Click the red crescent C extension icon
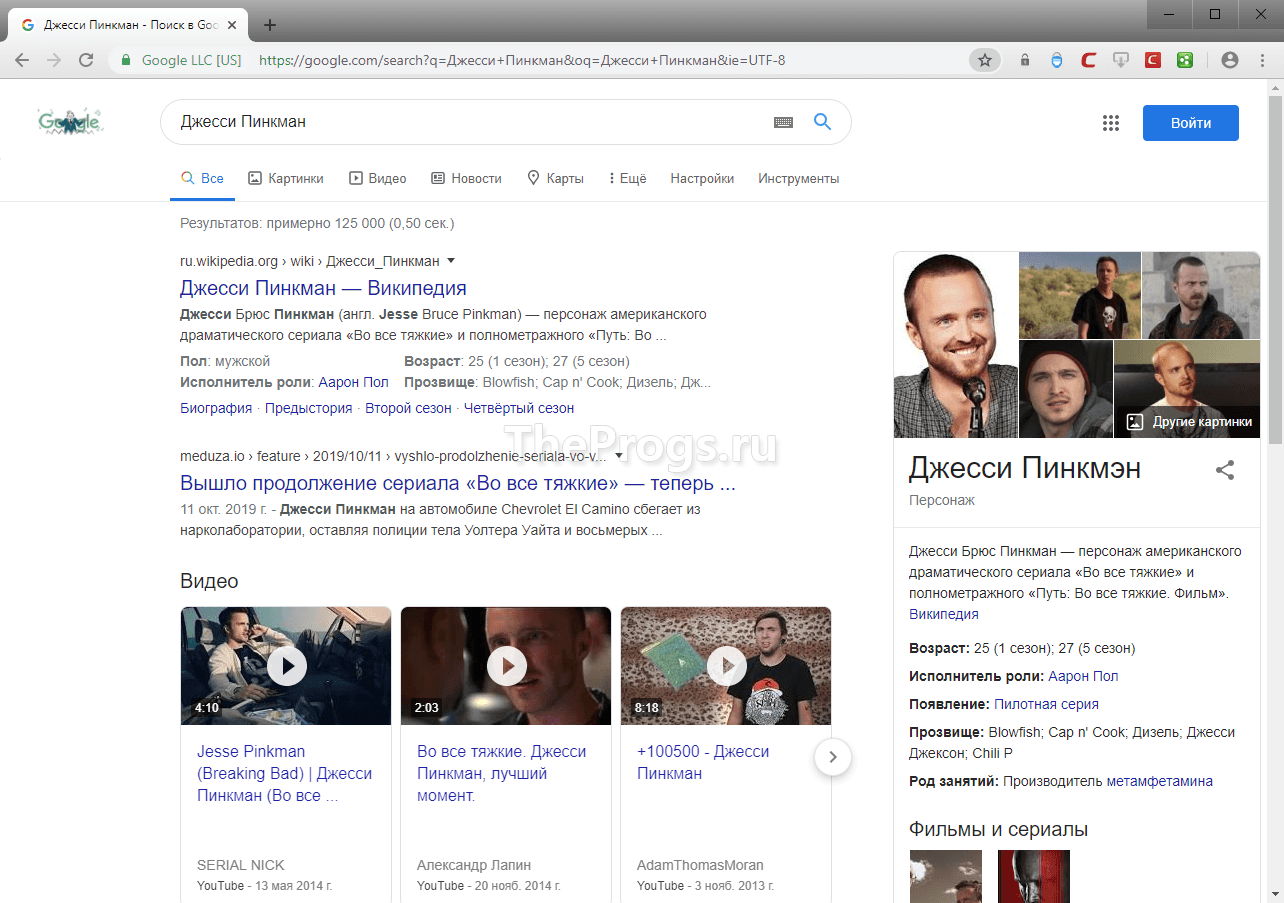Screen dimensions: 1284x903 [x=1089, y=60]
